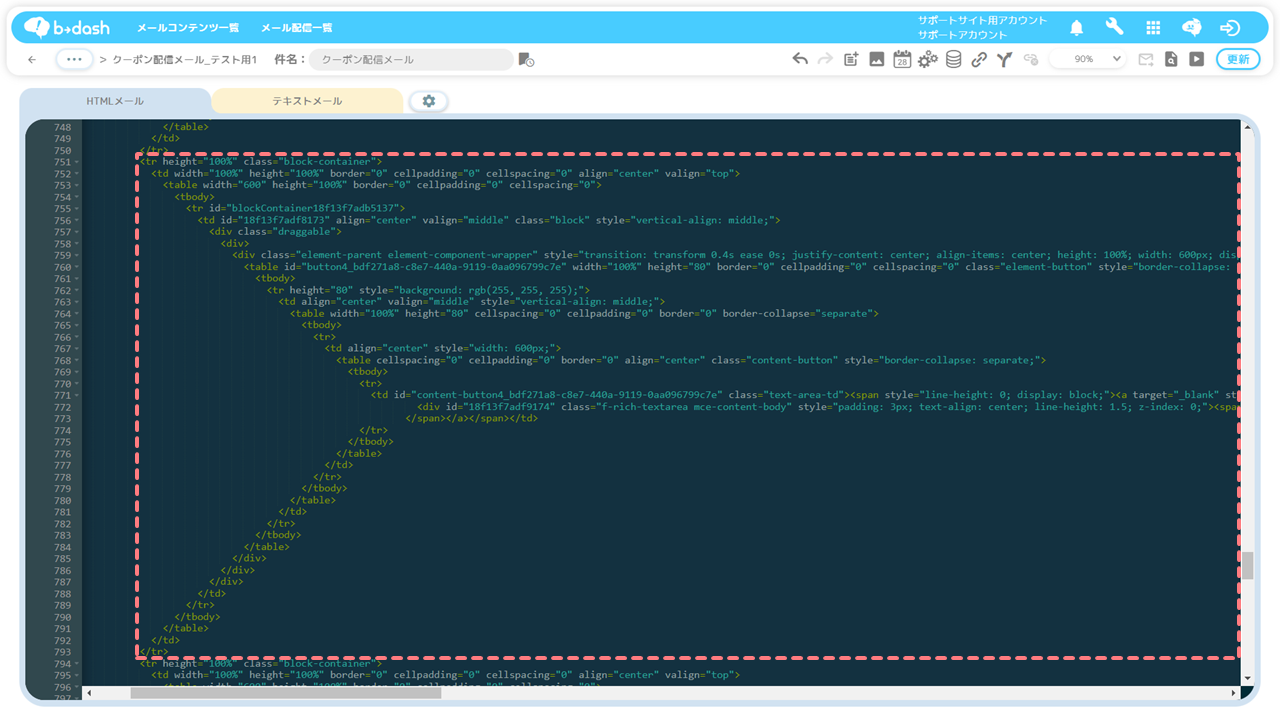
Task: Click line number 751
Action: pos(62,162)
